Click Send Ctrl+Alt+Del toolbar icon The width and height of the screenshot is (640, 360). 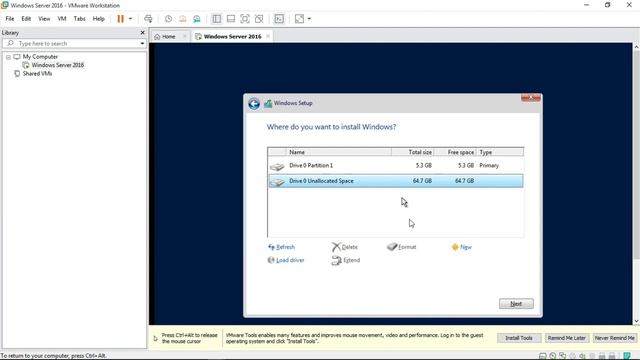(x=148, y=19)
